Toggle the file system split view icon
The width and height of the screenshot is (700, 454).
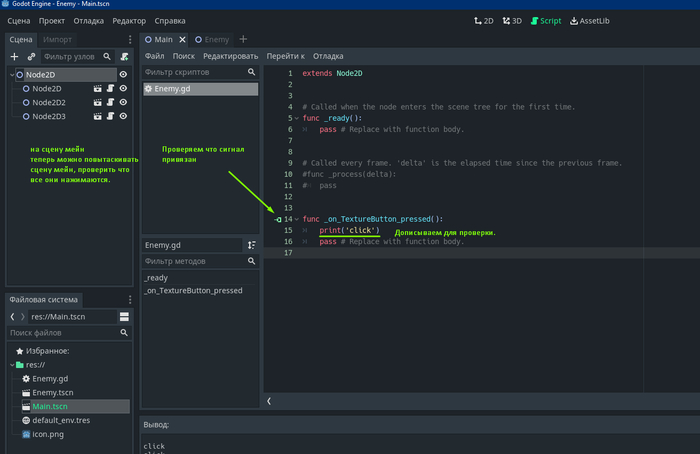pyautogui.click(x=124, y=316)
